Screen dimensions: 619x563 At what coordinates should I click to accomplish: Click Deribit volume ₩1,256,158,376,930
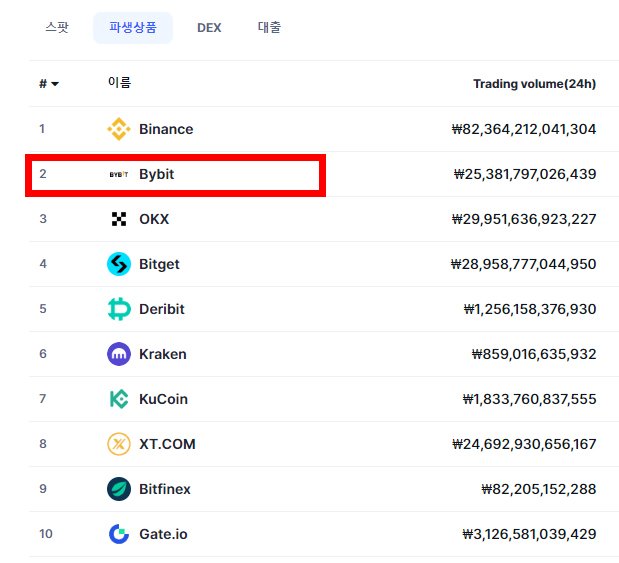tap(530, 309)
